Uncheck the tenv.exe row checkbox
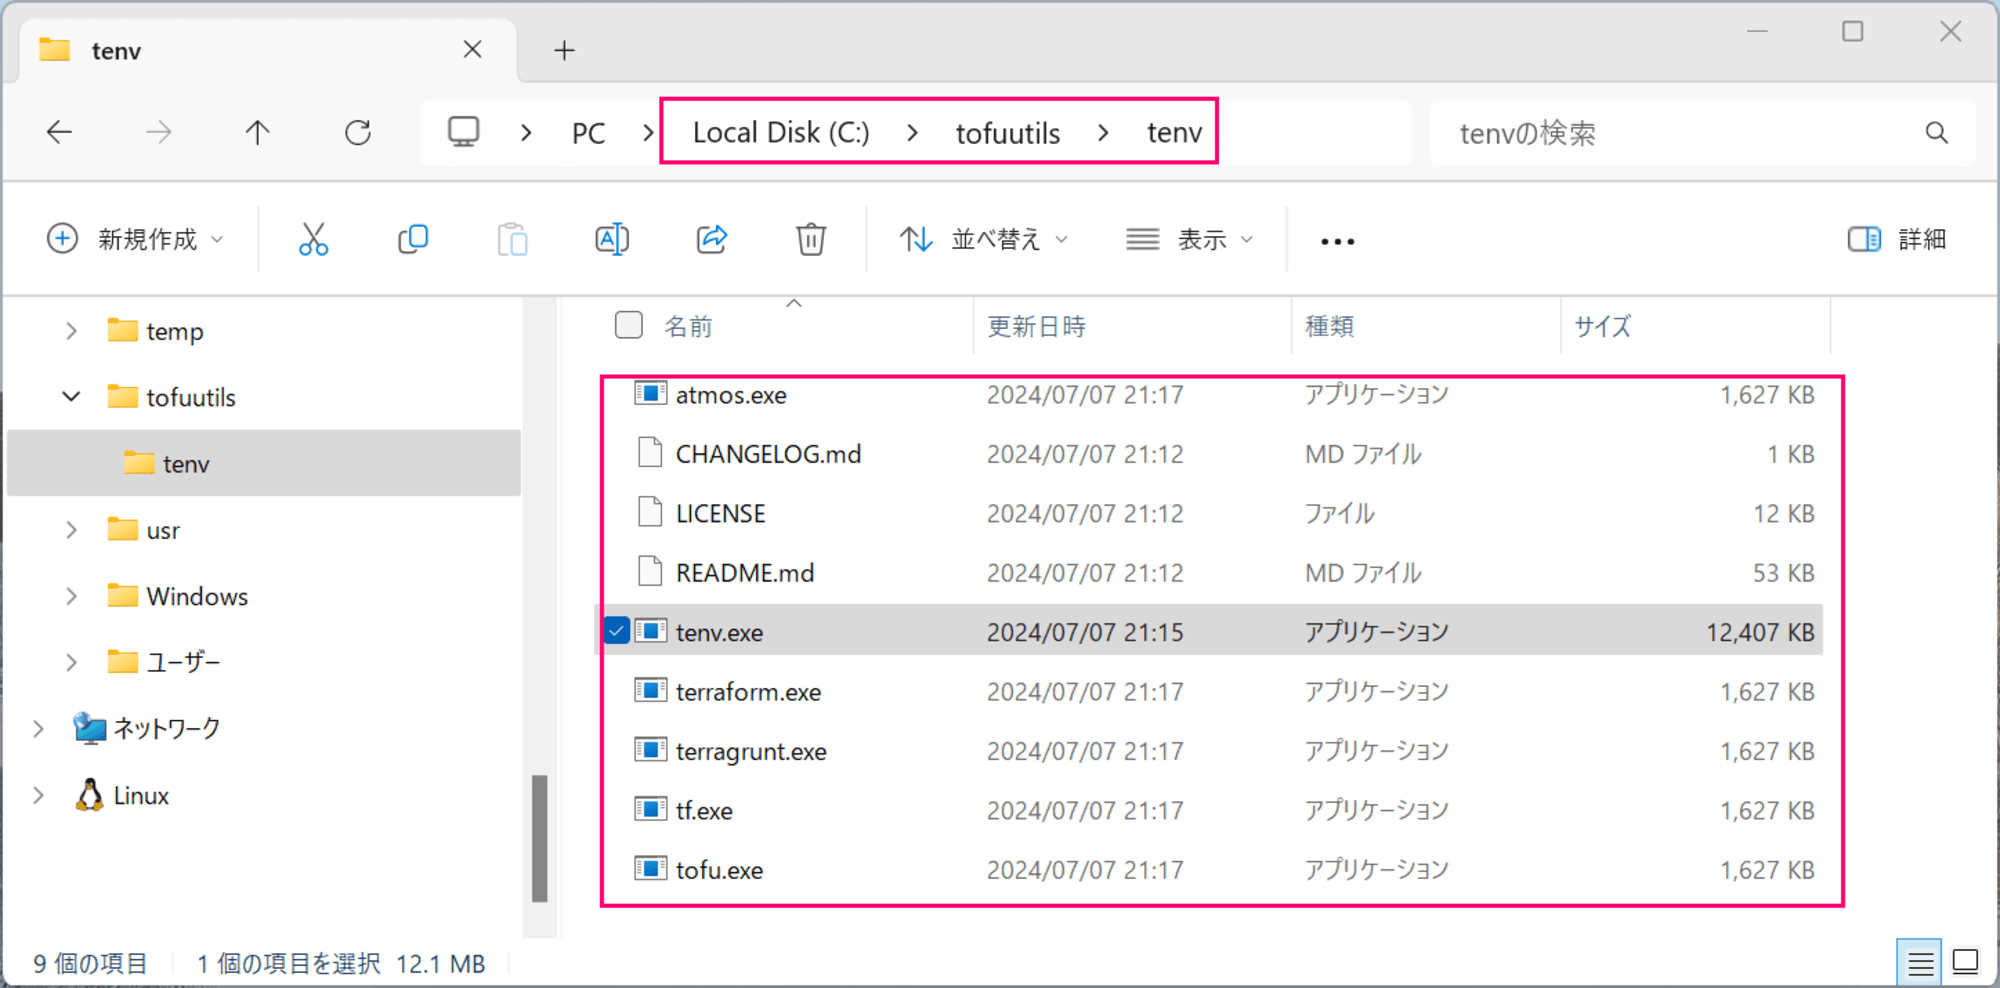2000x988 pixels. 617,631
